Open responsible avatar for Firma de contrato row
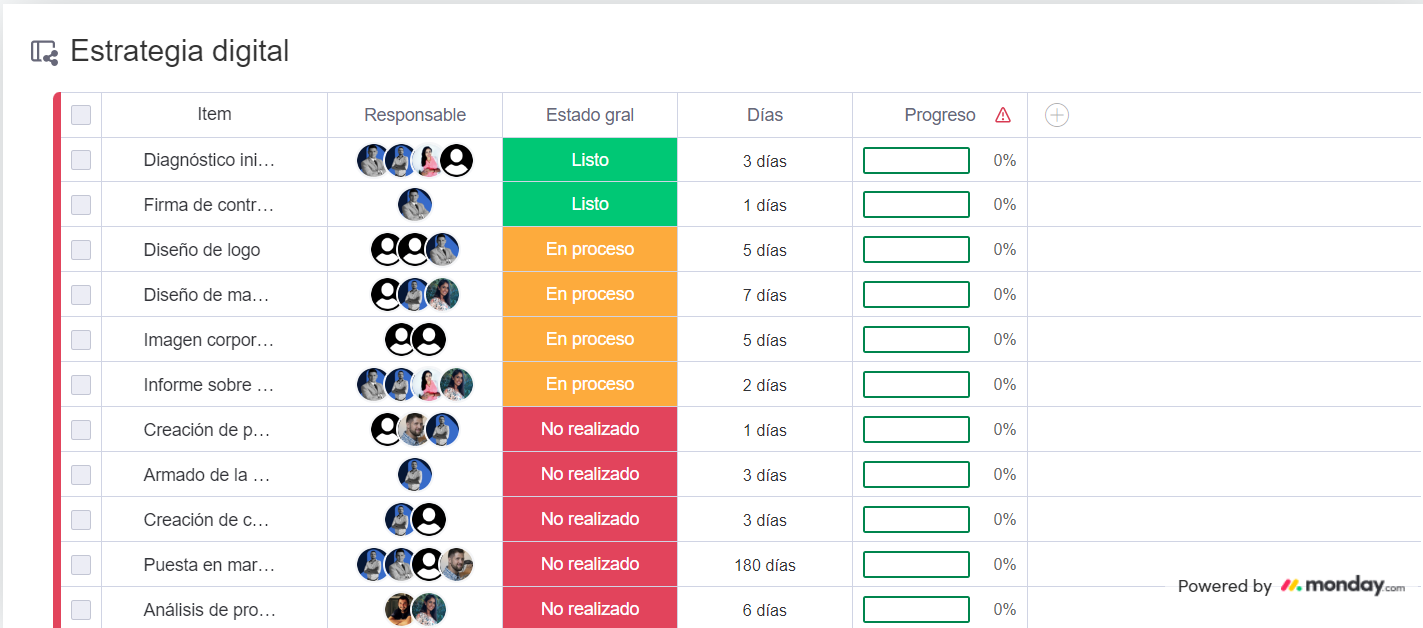Viewport: 1423px width, 628px height. (415, 205)
